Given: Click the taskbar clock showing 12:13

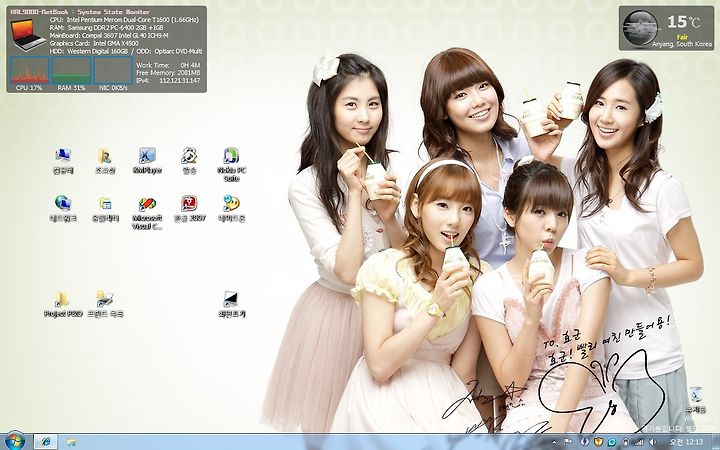Looking at the screenshot, I should point(686,442).
